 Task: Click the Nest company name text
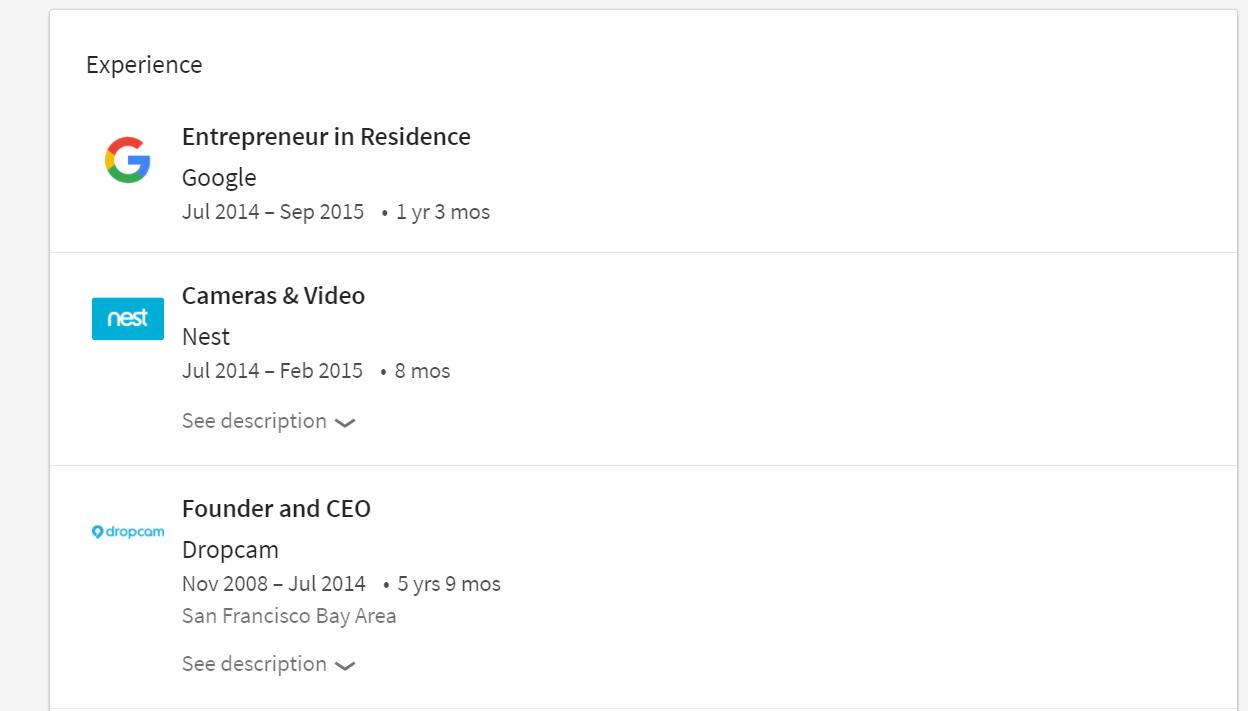pos(206,337)
